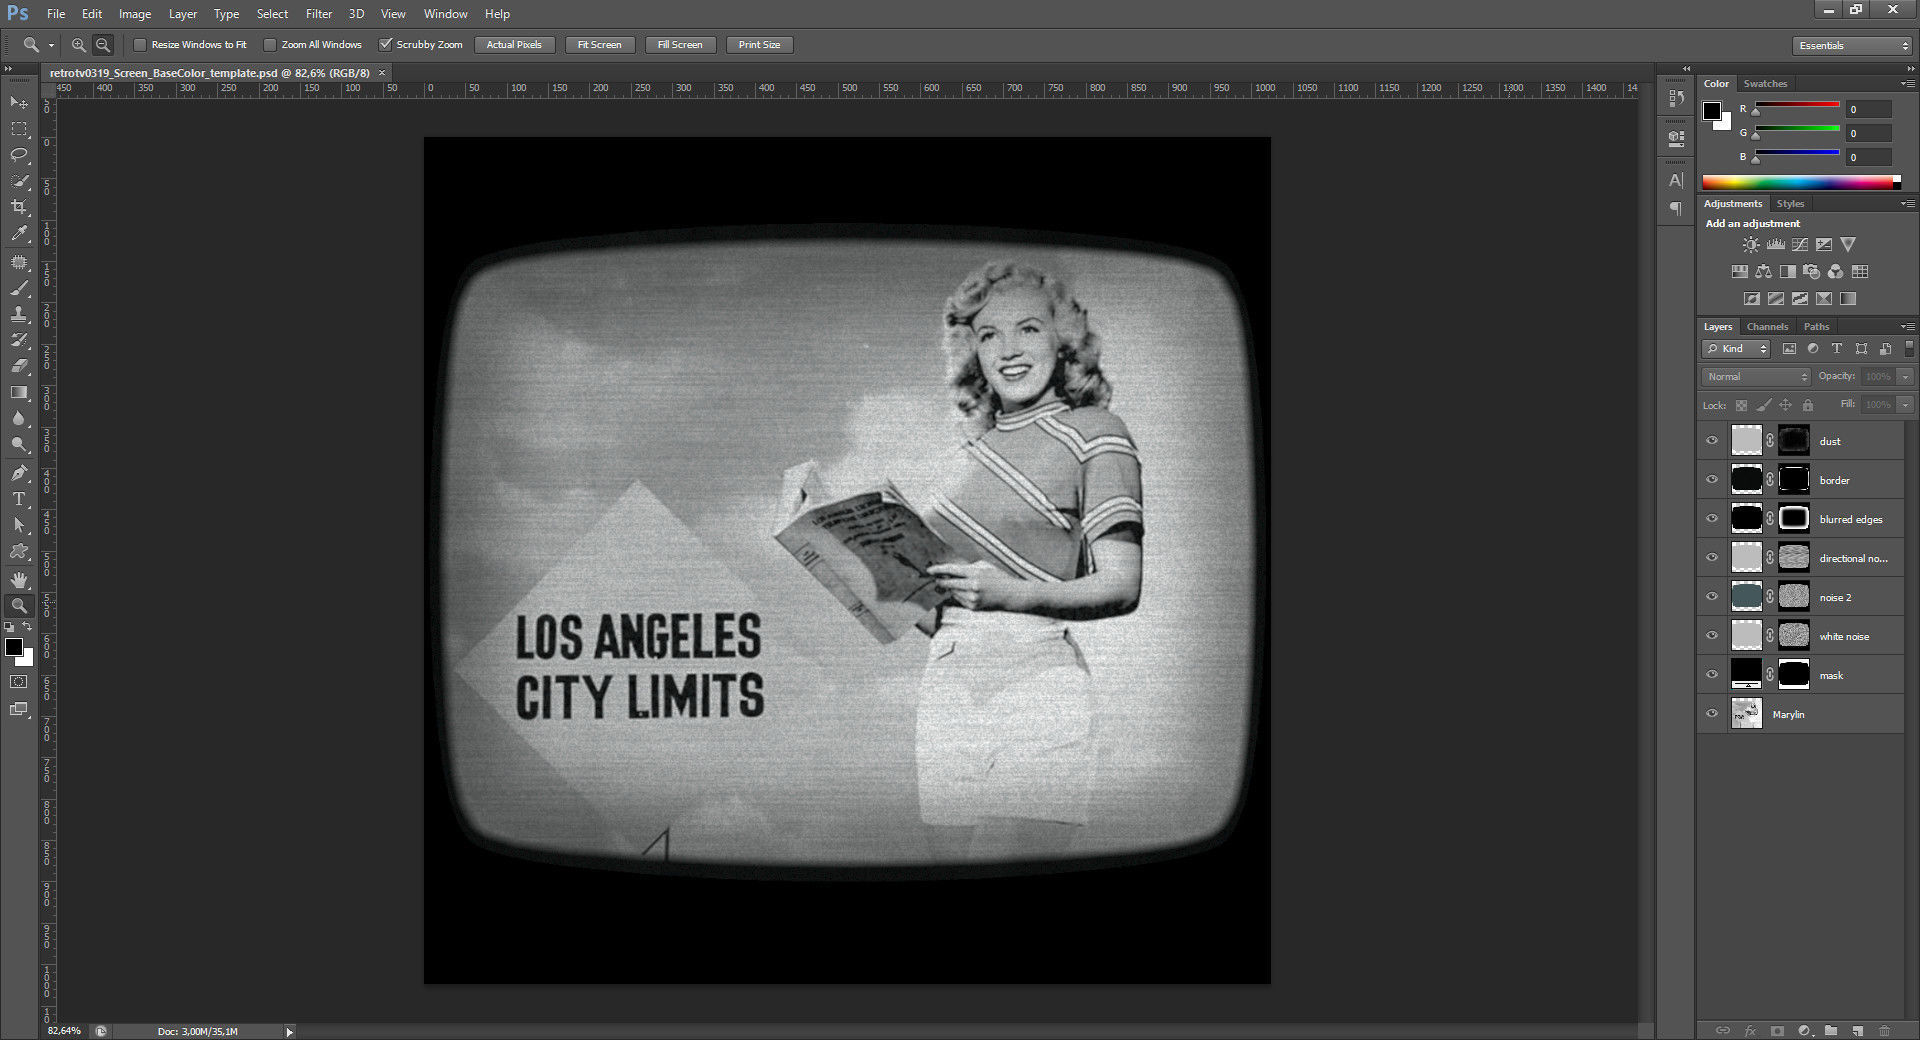
Task: Select the Crop tool
Action: click(19, 207)
